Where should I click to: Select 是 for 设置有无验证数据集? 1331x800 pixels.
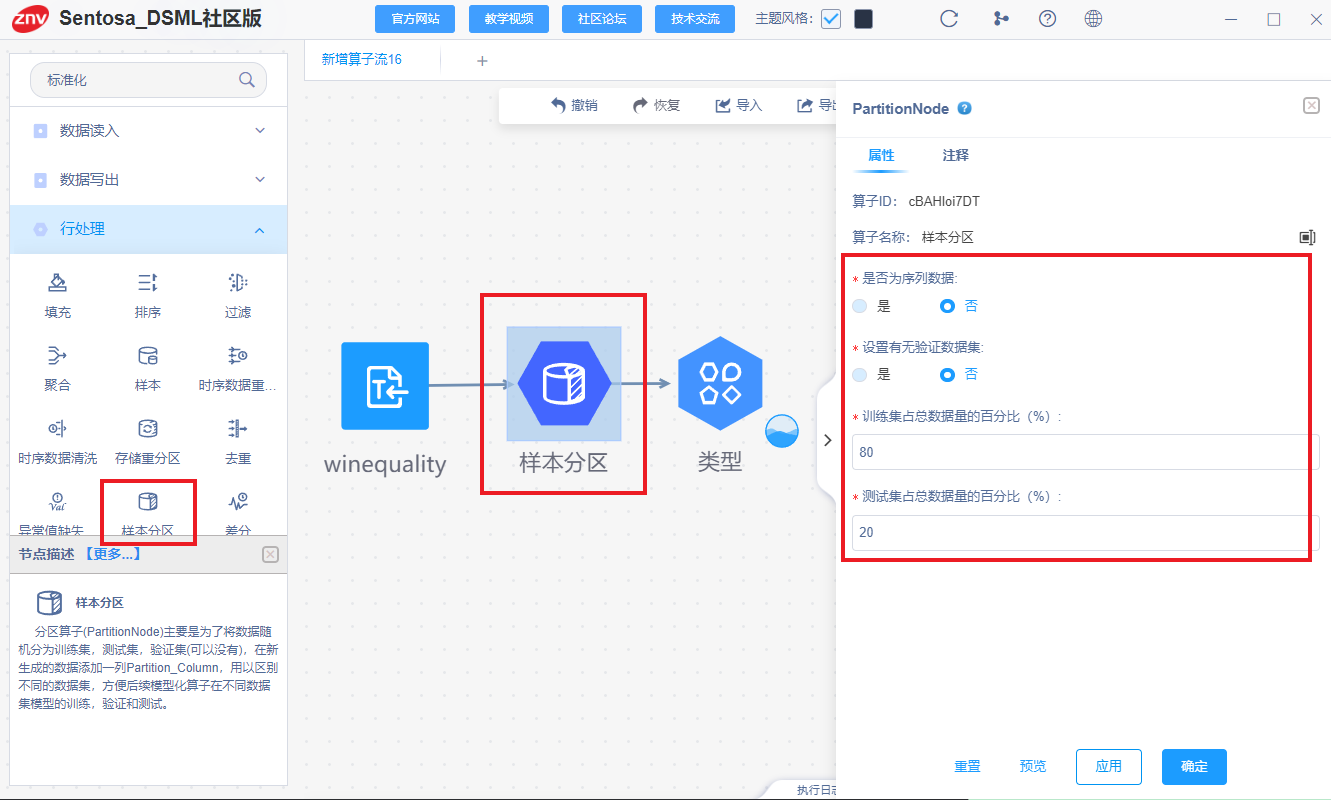point(860,375)
